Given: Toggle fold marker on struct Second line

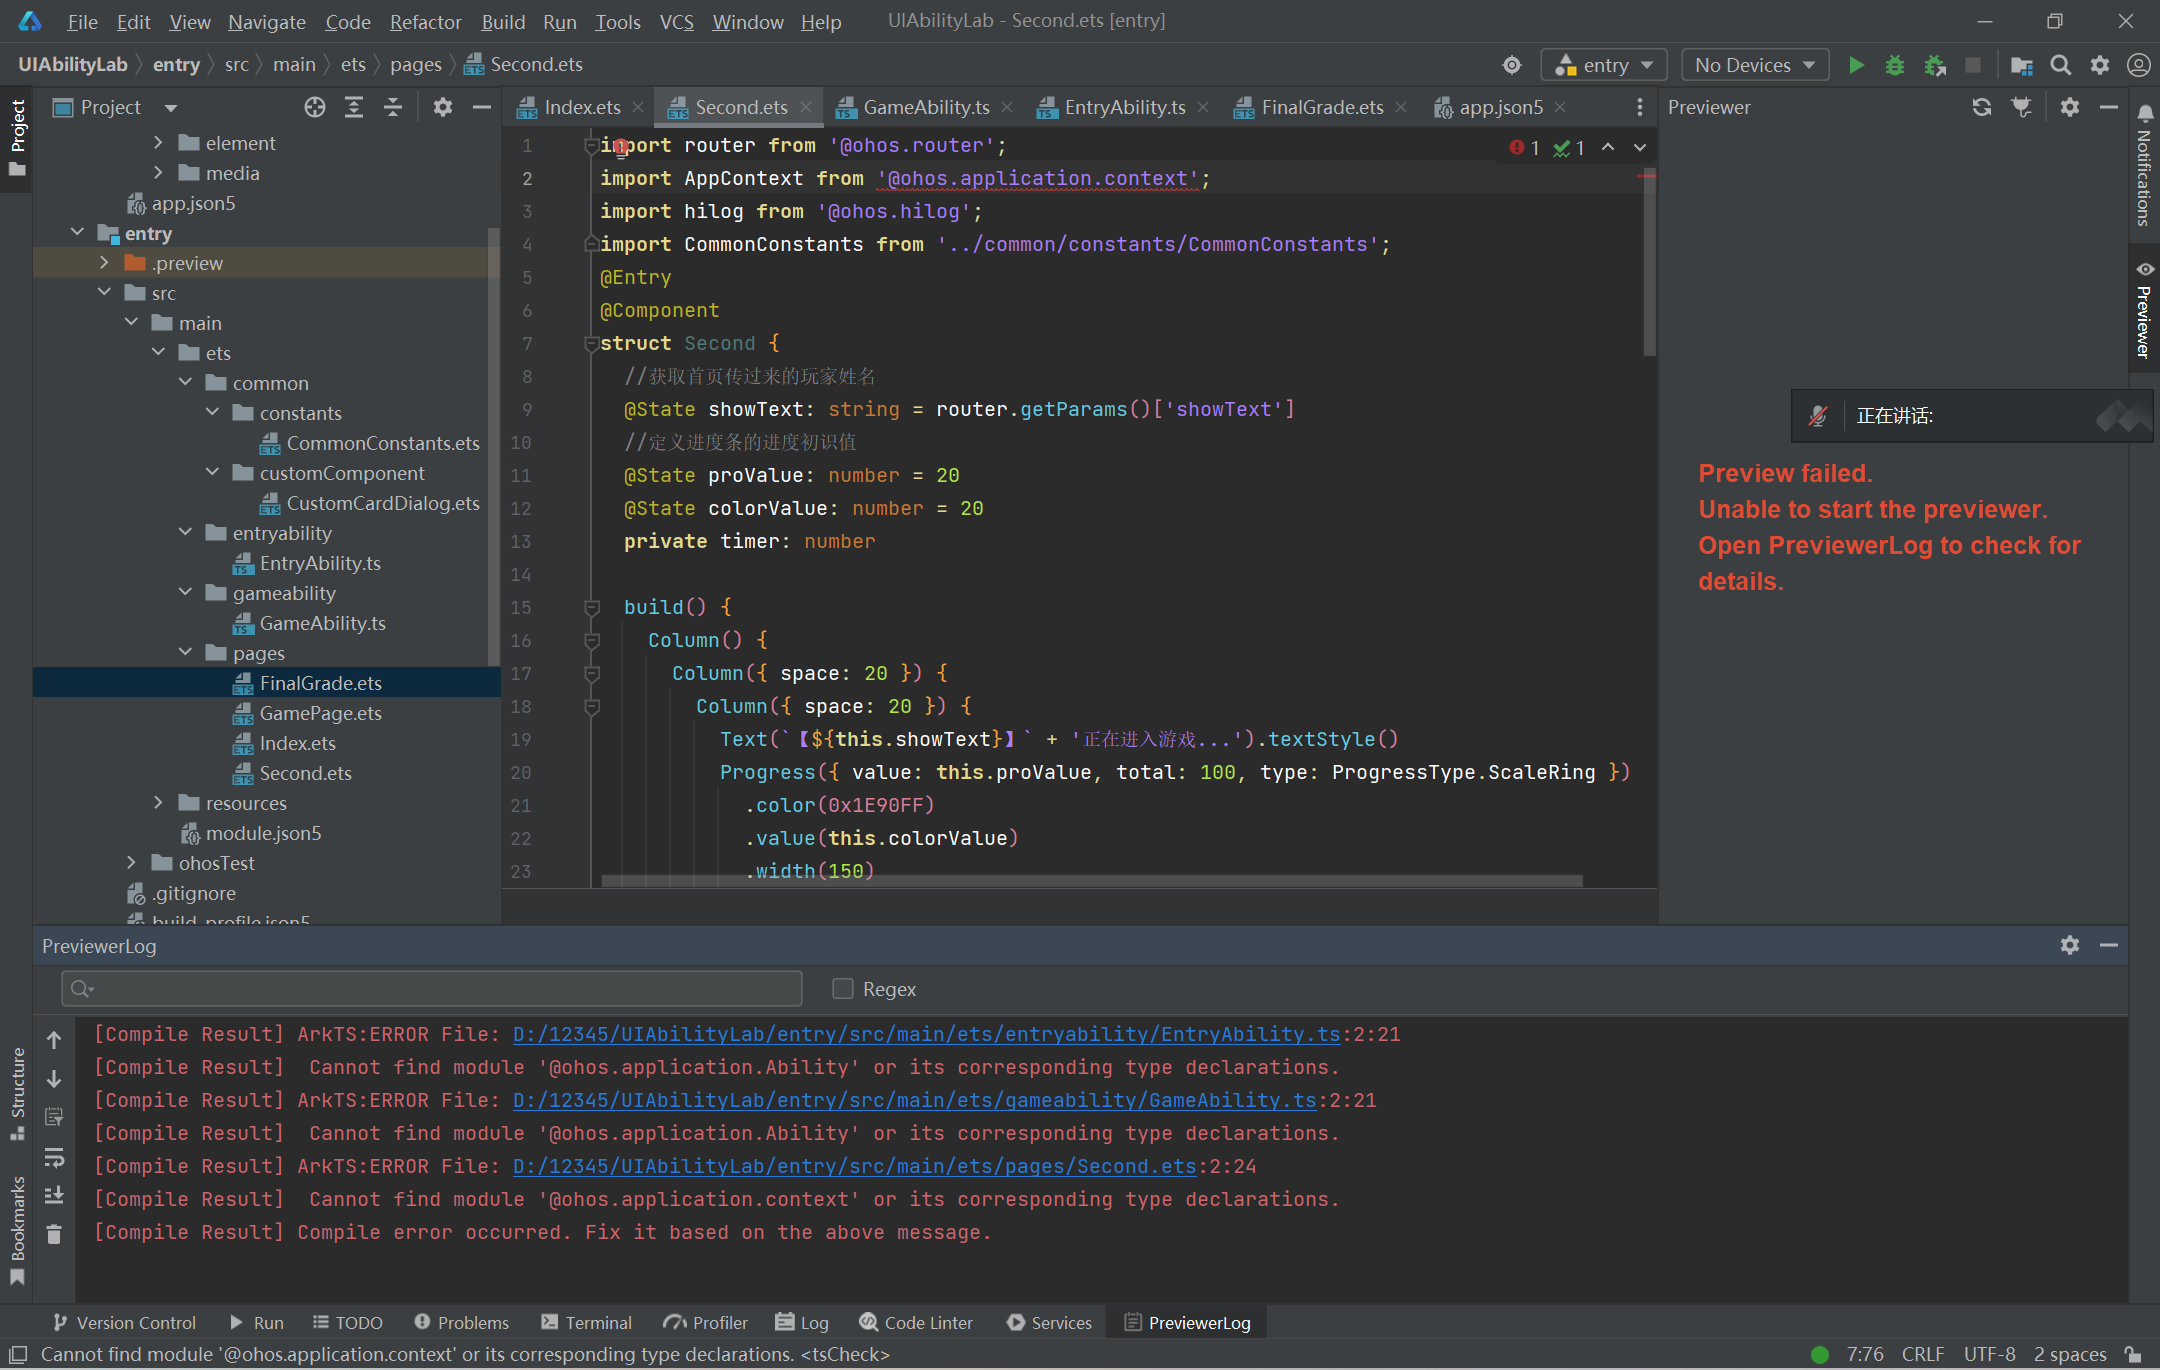Looking at the screenshot, I should [591, 343].
